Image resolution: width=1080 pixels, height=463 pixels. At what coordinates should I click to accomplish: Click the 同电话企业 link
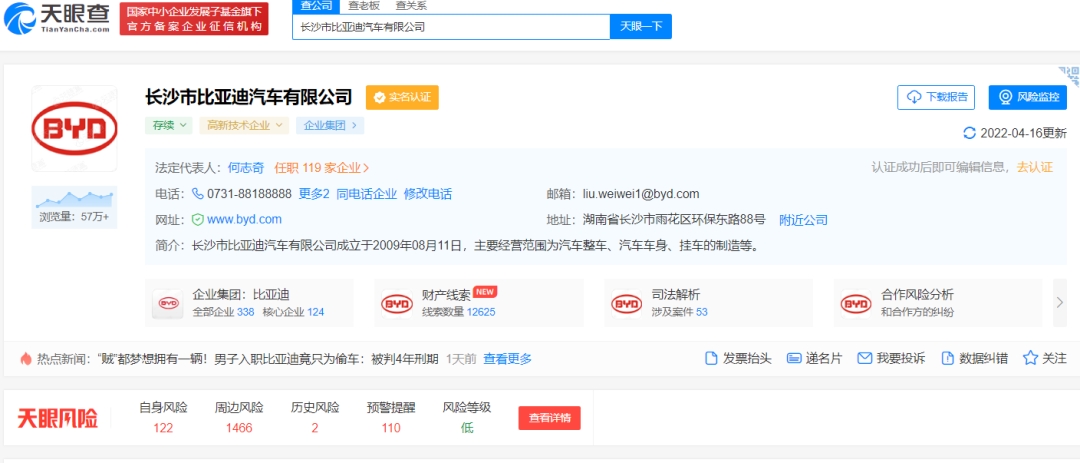click(366, 194)
